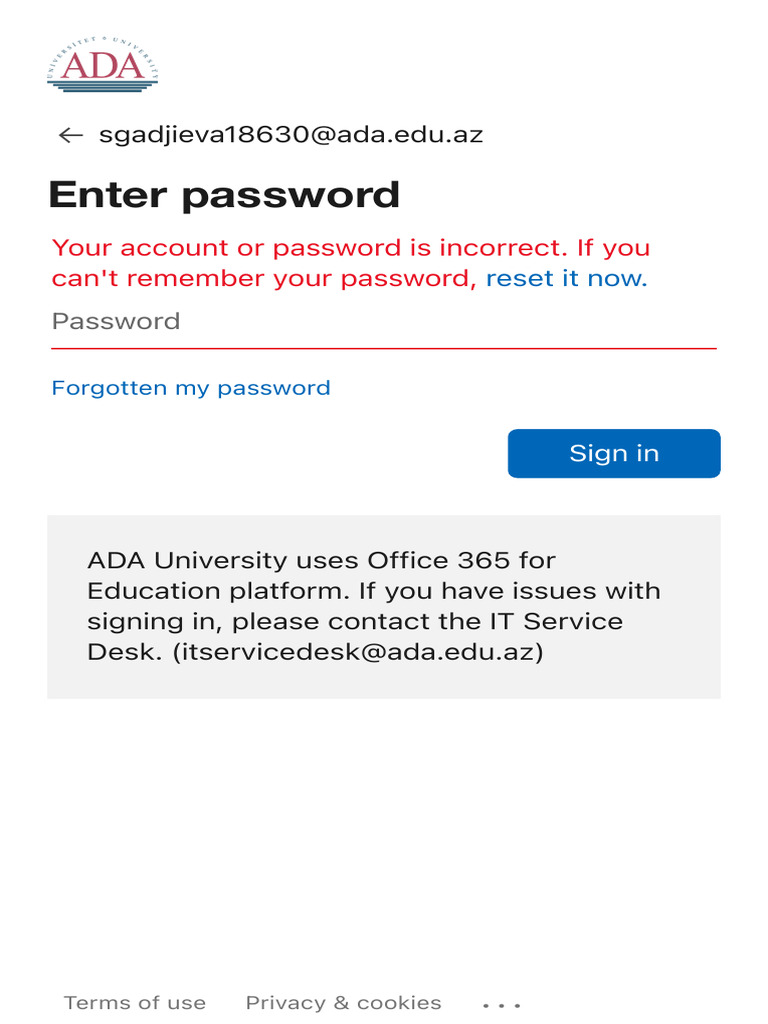Click the ADA University logo
This screenshot has height=1024, width=768.
tap(103, 65)
